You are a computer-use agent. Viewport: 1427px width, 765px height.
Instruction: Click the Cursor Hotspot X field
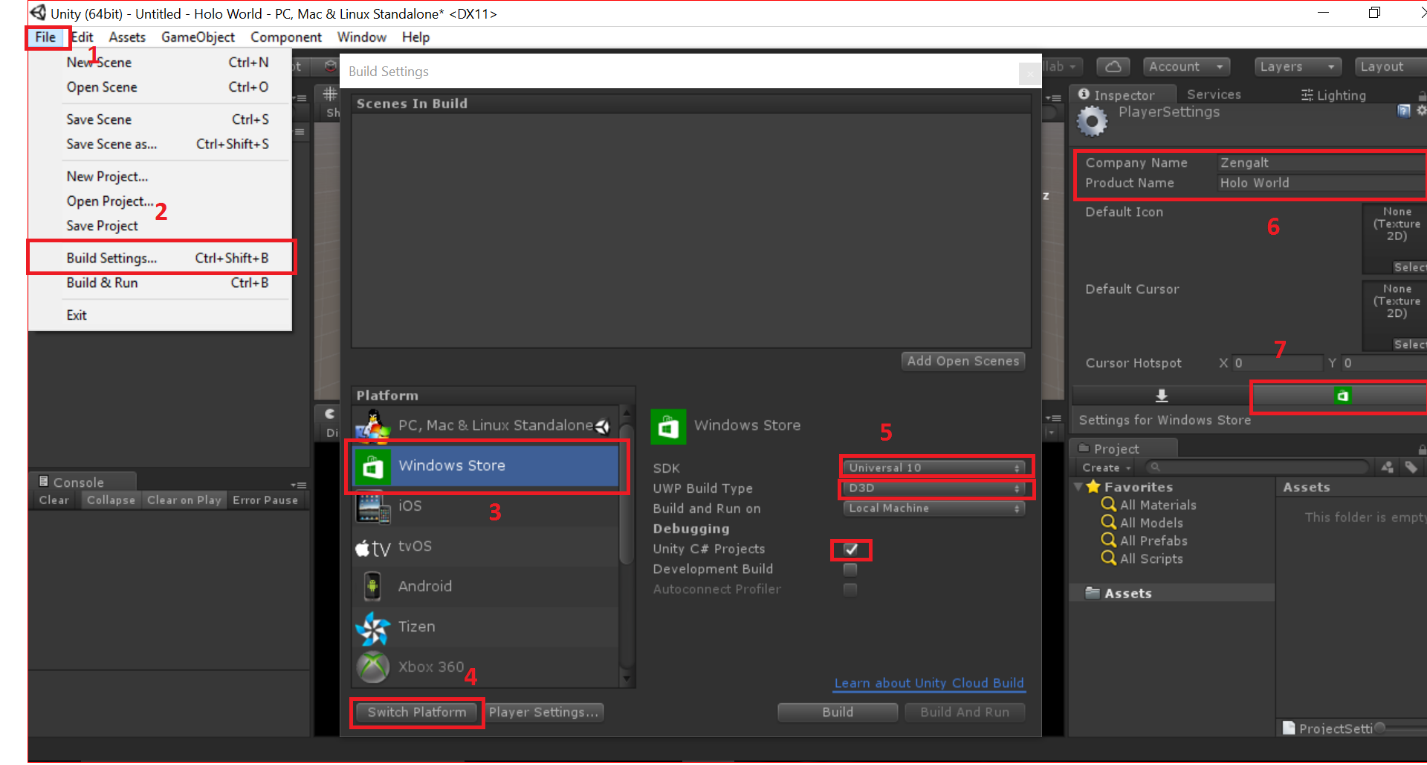coord(1276,364)
